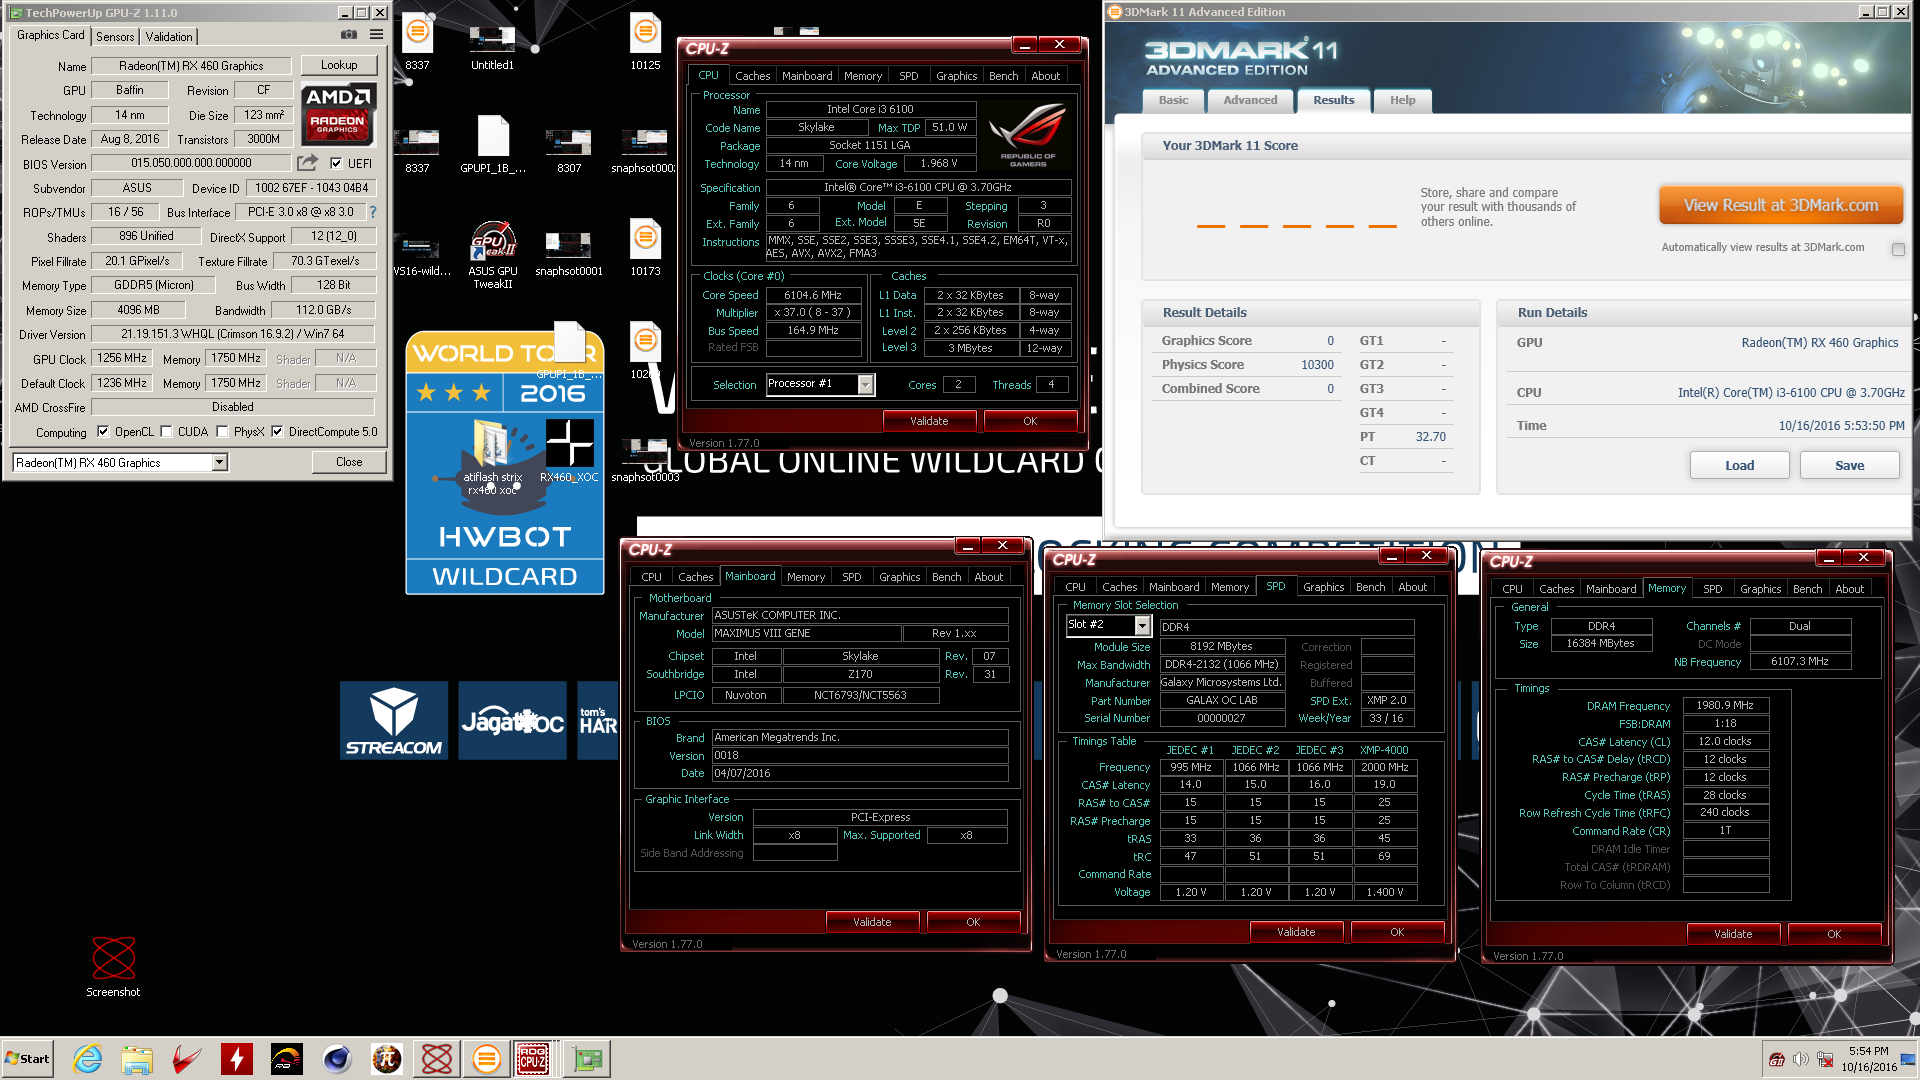
Task: Open the Help tab in 3DMark 11
Action: tap(1402, 100)
